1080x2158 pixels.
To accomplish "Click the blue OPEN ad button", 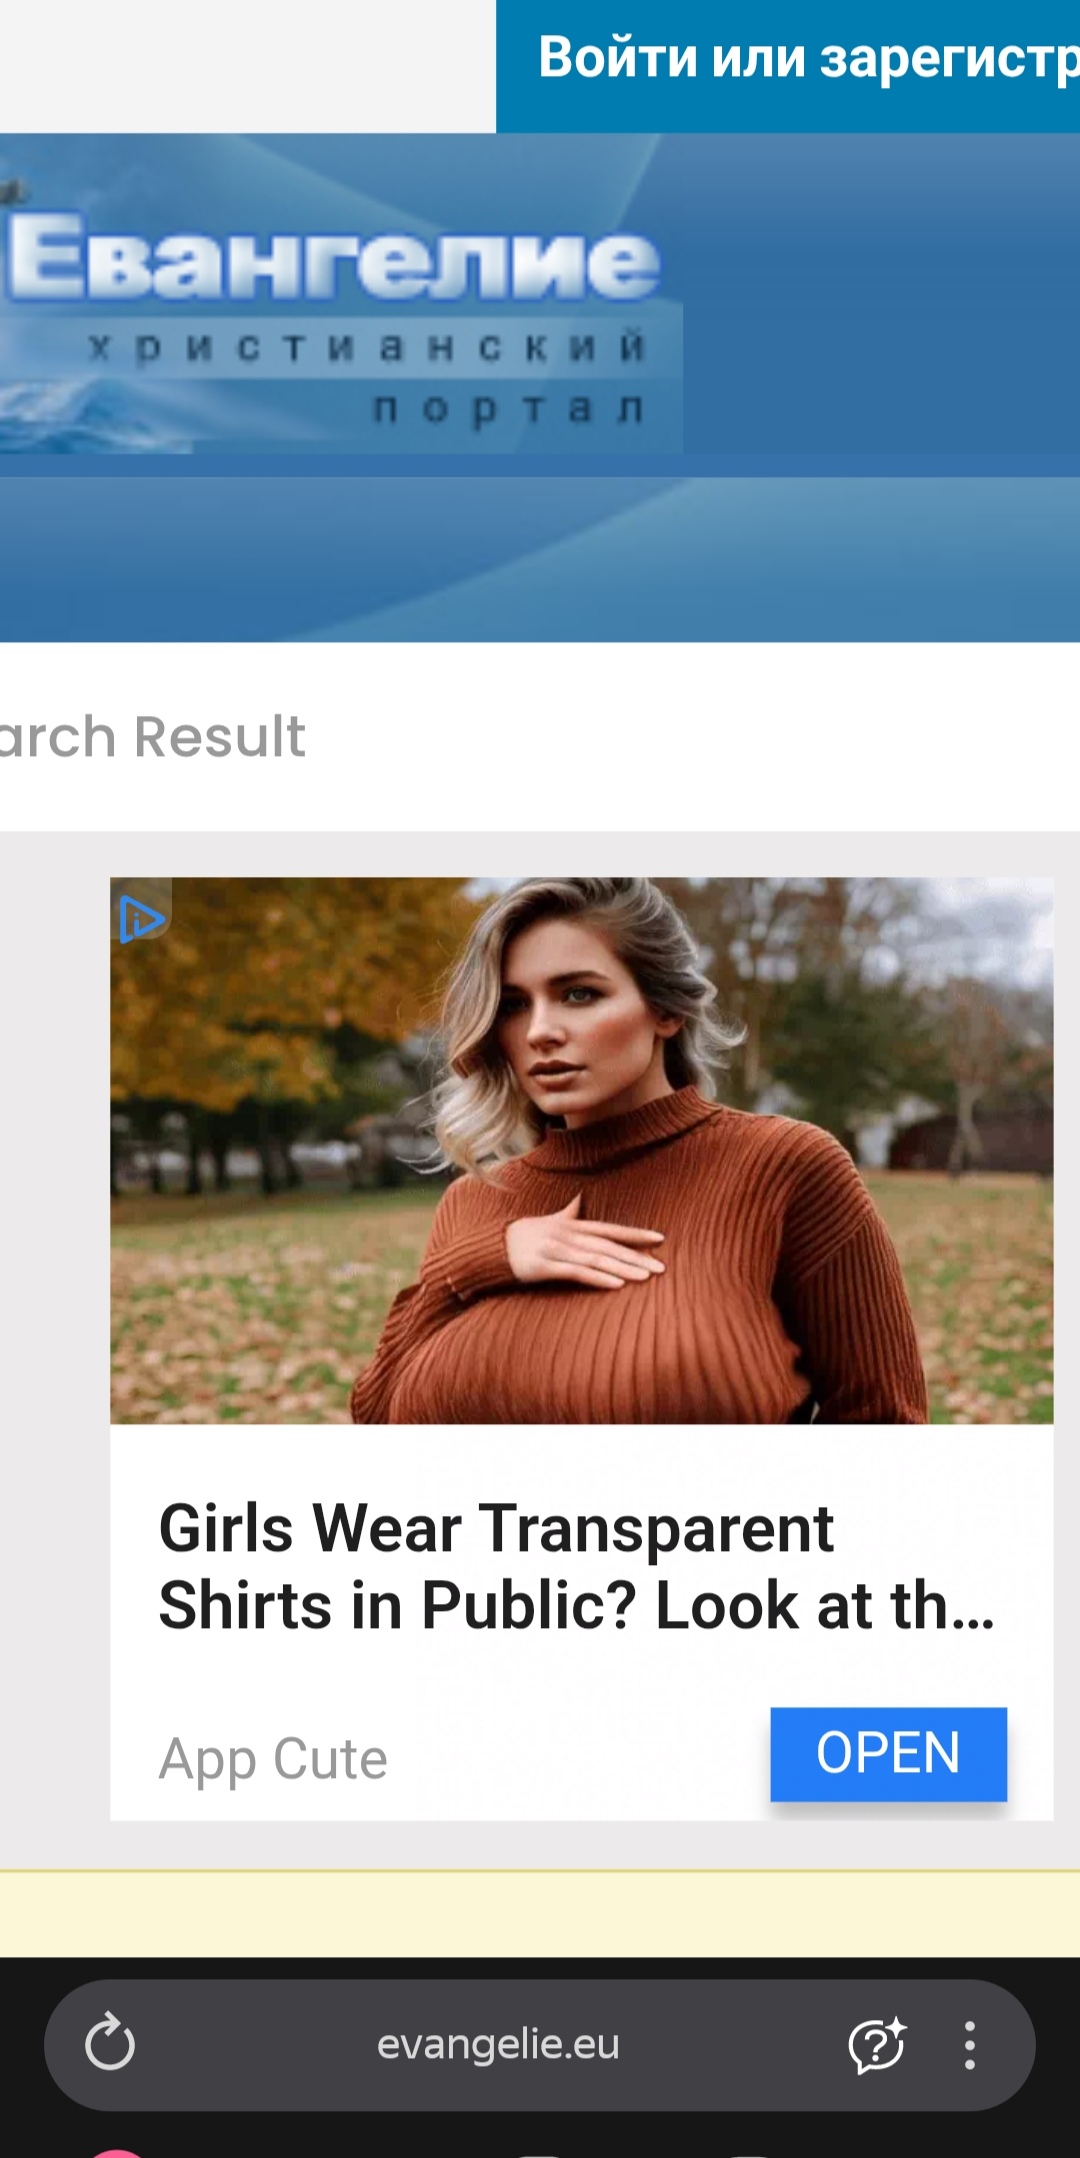I will pyautogui.click(x=888, y=1753).
